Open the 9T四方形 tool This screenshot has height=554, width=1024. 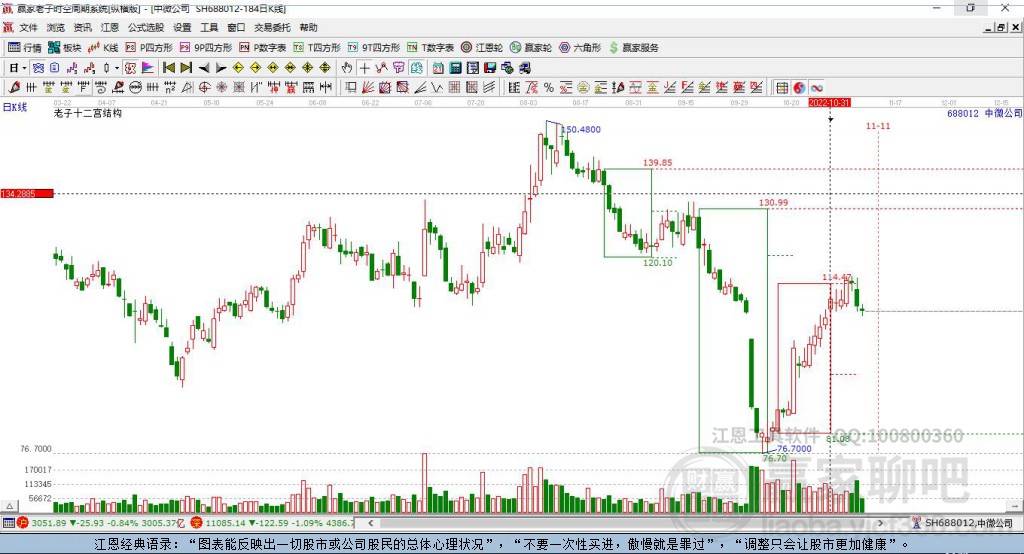[x=374, y=48]
